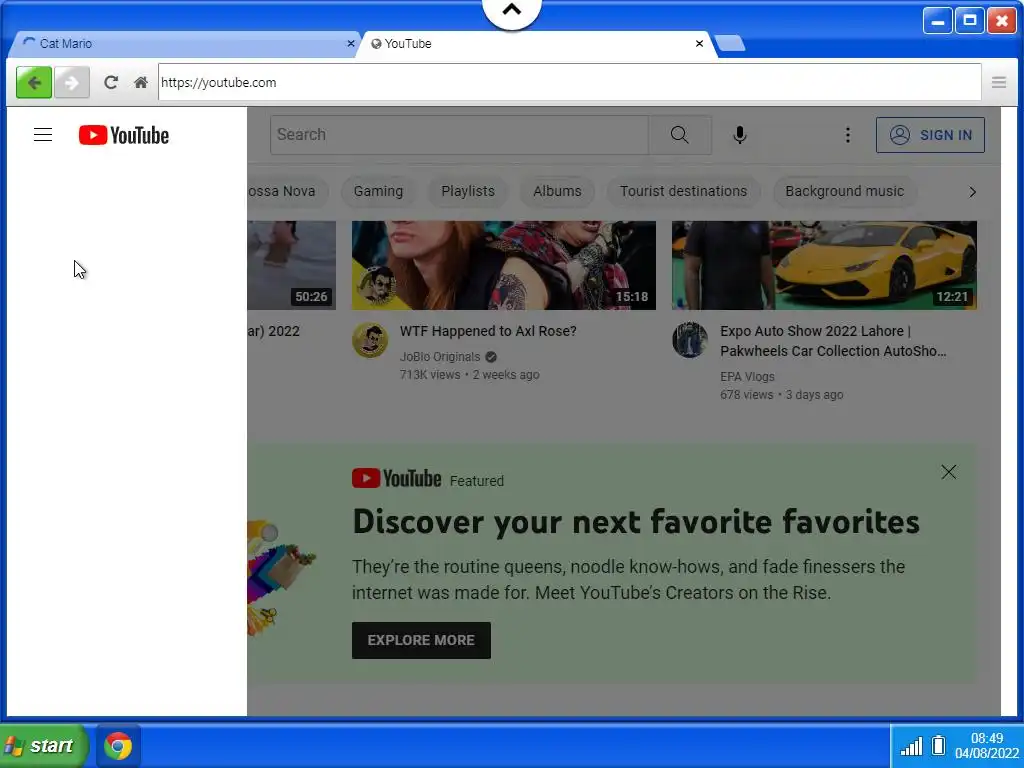Click the network signal tray icon

pyautogui.click(x=911, y=746)
